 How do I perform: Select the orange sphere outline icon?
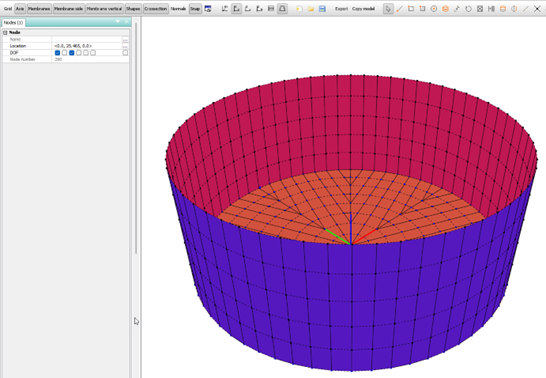point(514,9)
